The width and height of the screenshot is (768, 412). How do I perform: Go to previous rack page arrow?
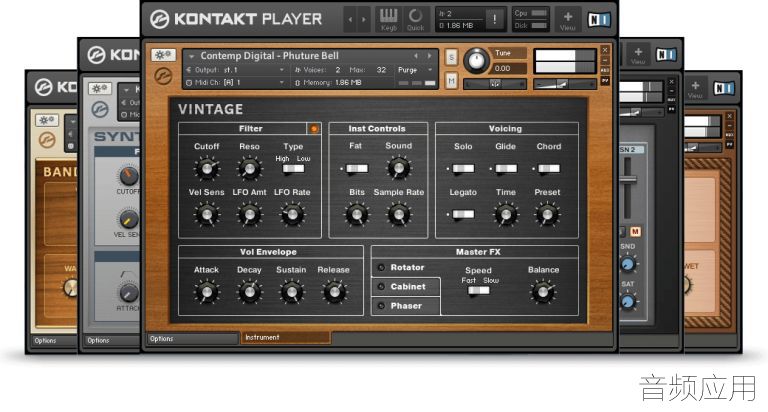click(x=350, y=20)
